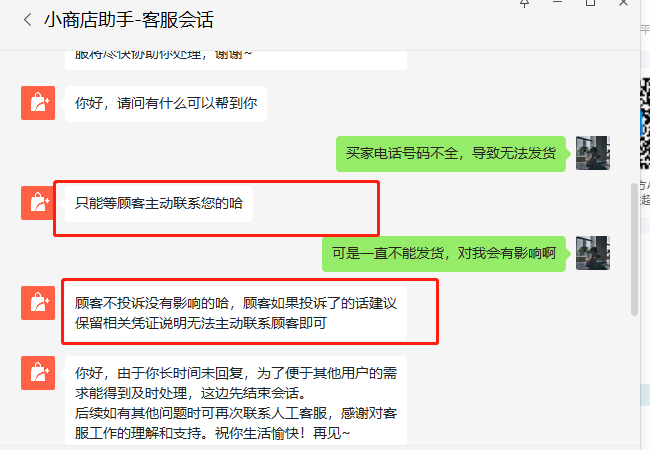Pin the chat window with the pin icon
This screenshot has height=450, width=650.
[x=524, y=3]
